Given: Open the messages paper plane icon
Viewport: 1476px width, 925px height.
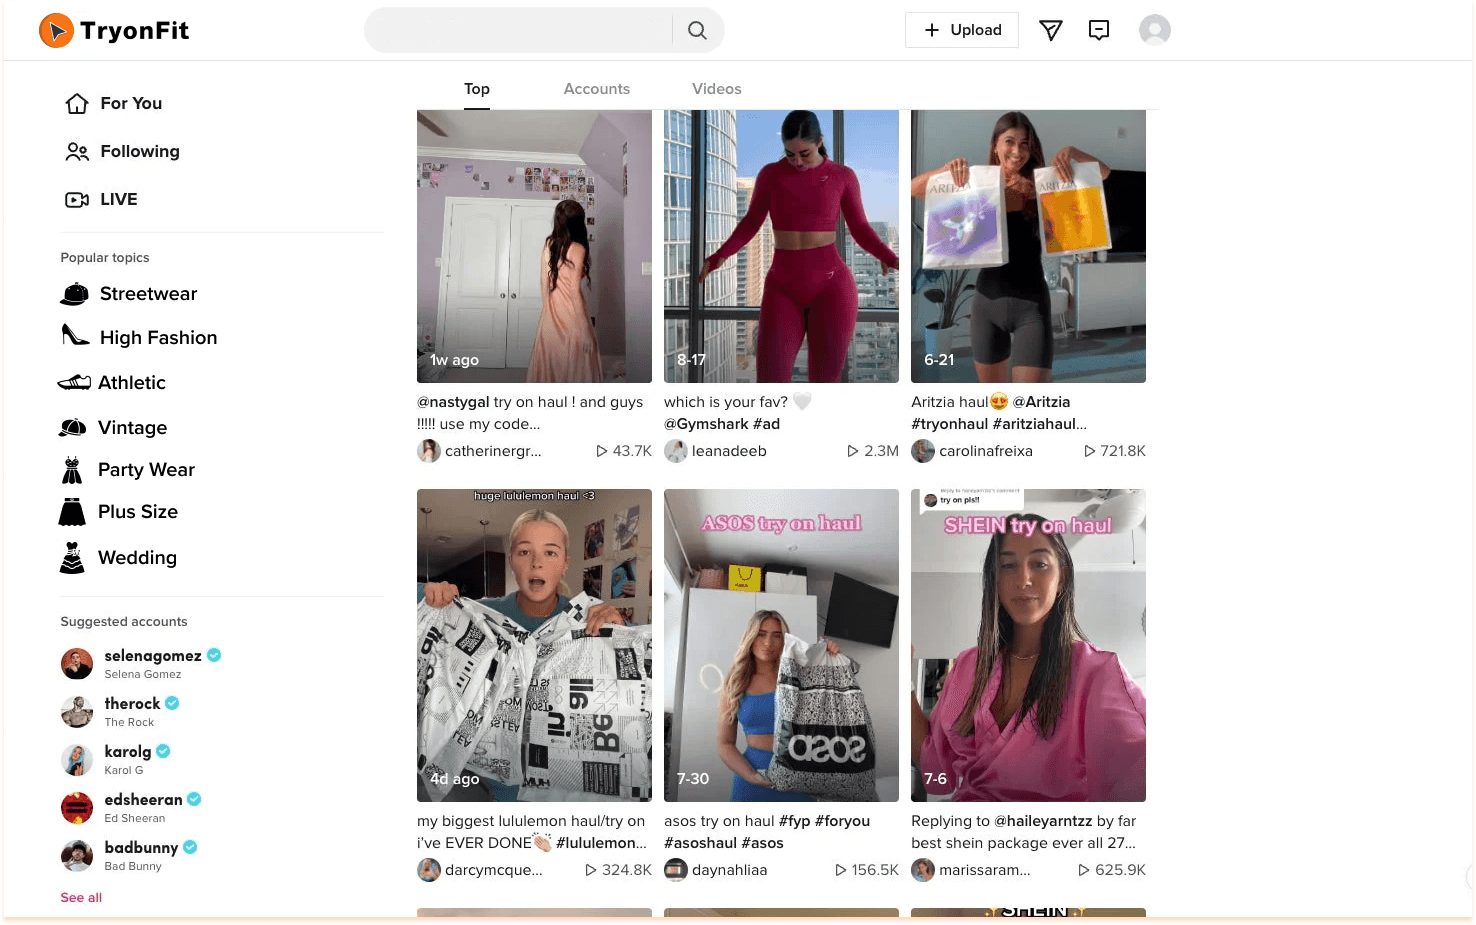Looking at the screenshot, I should [1050, 31].
